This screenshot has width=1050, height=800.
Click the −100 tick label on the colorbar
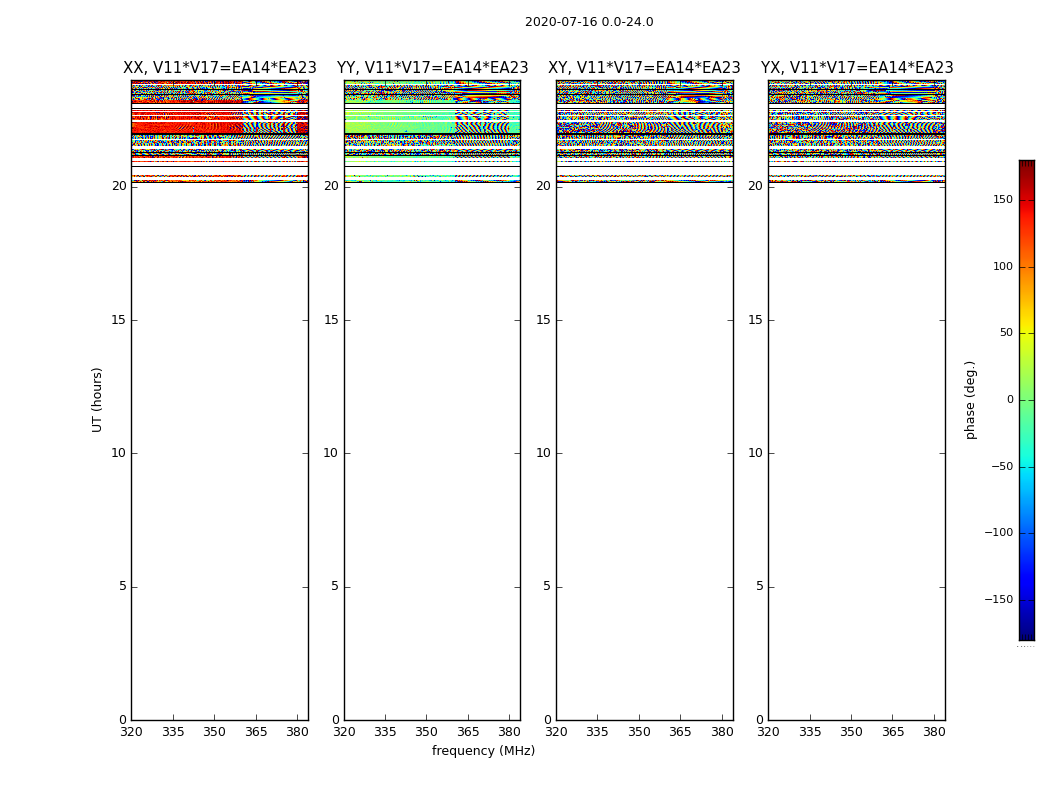point(998,532)
